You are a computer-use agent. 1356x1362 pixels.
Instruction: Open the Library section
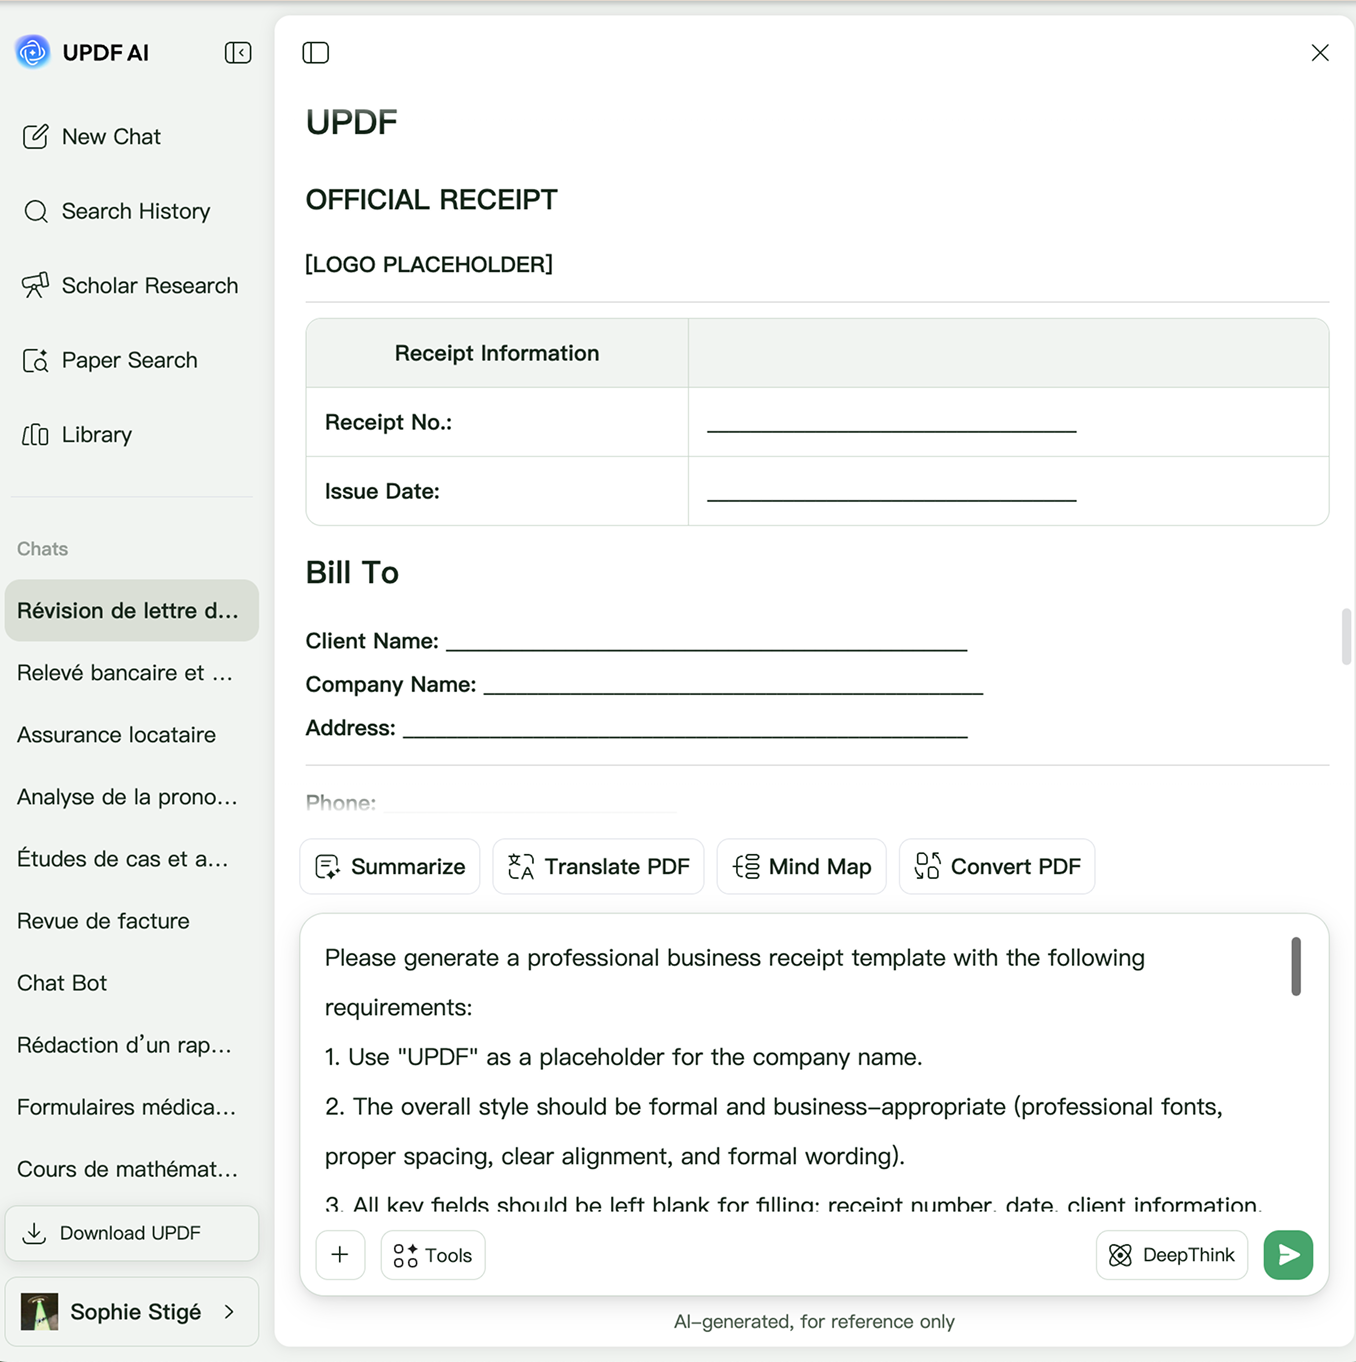[78, 434]
